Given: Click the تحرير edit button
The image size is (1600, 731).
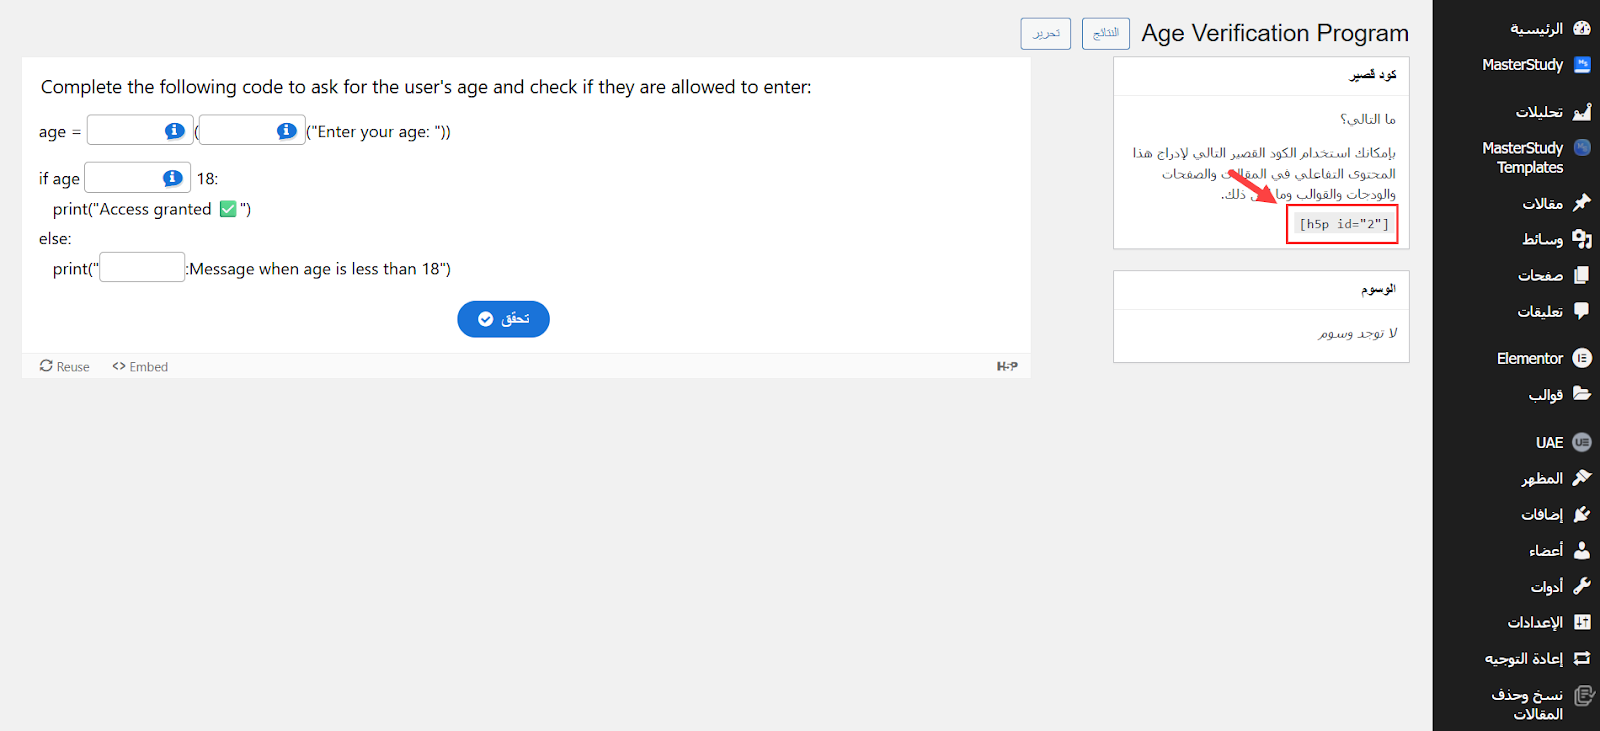Looking at the screenshot, I should (1046, 33).
